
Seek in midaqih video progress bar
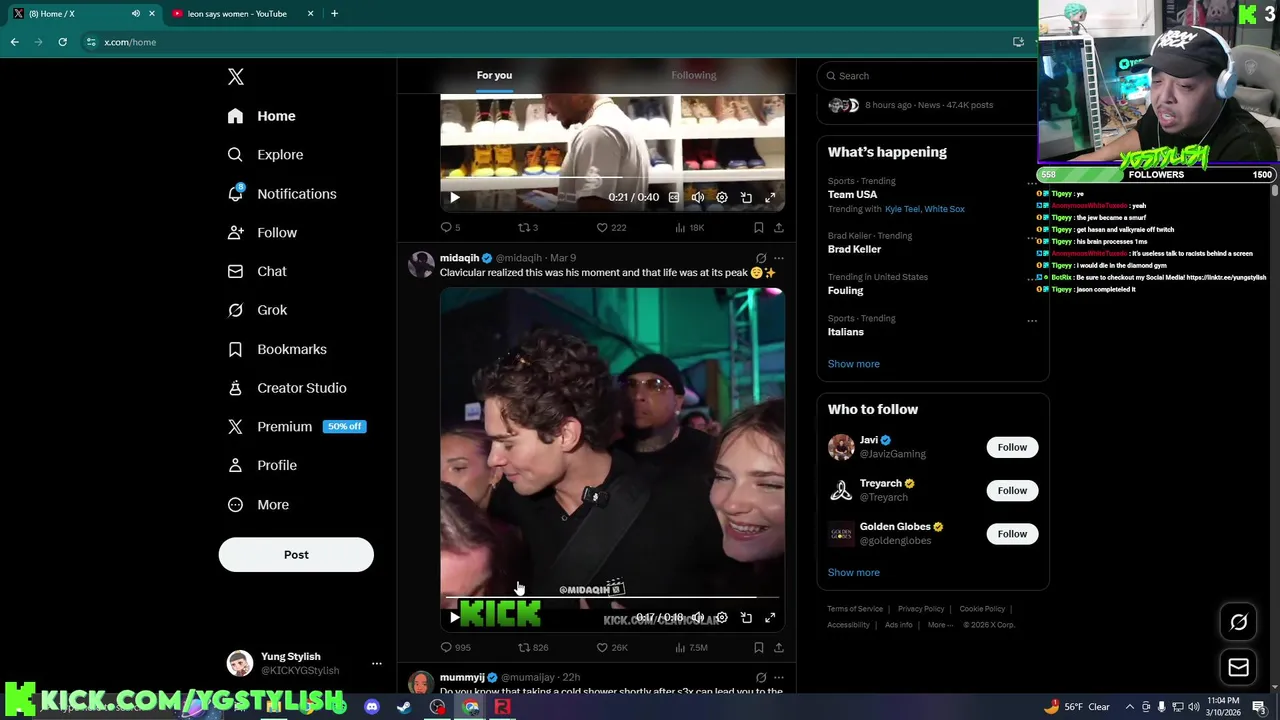[x=612, y=598]
